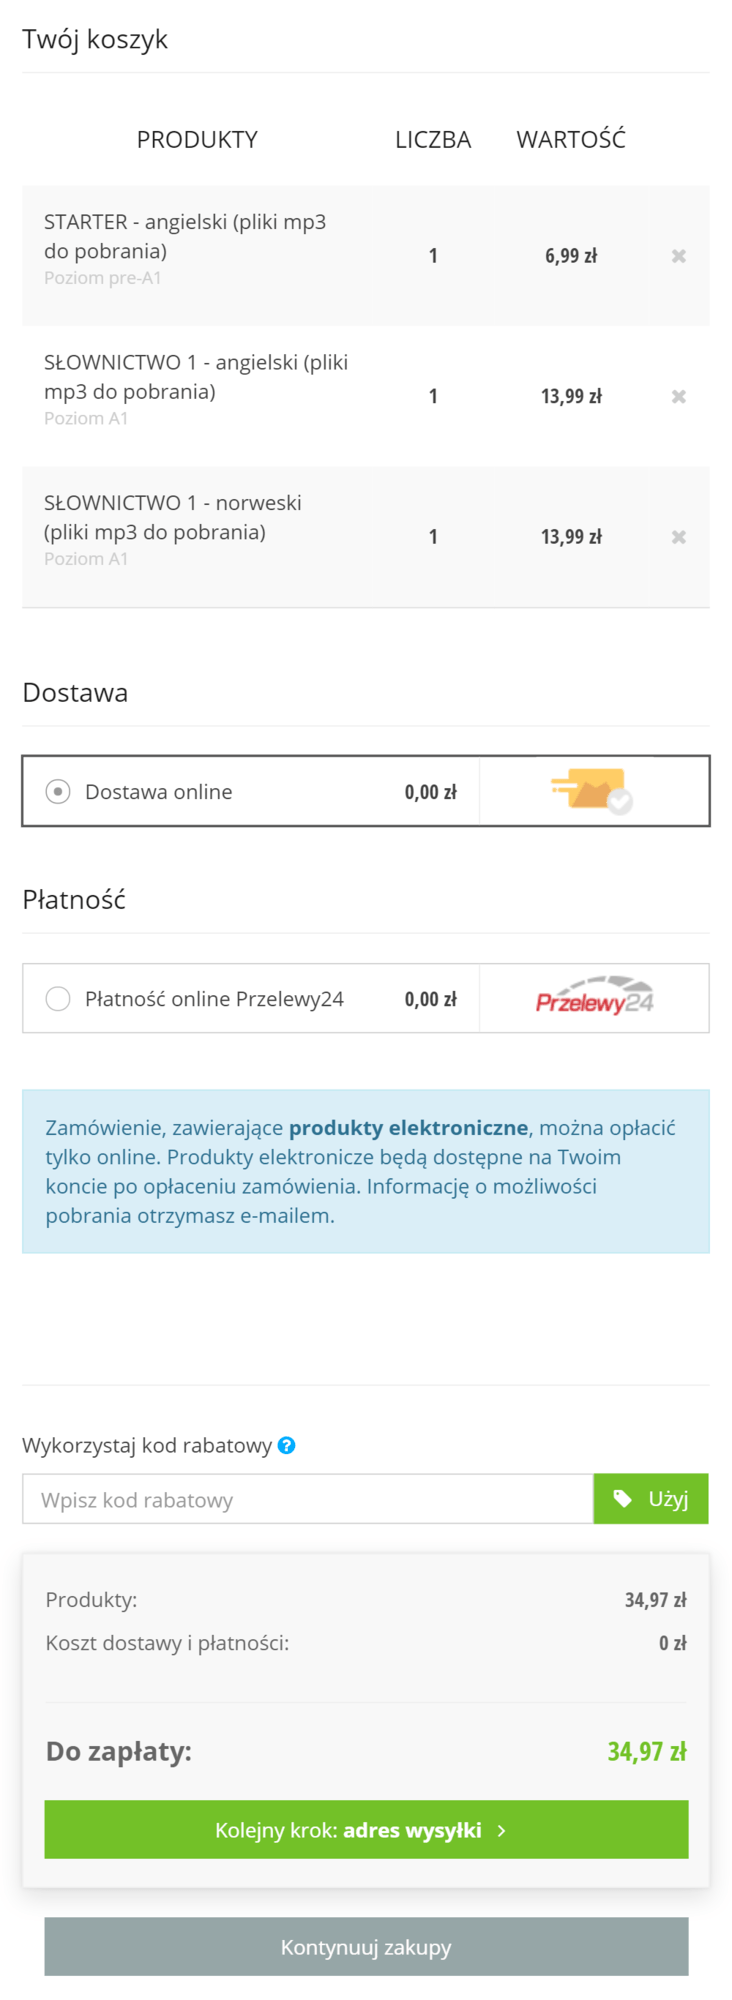Remove STARTER angielski item from cart
The width and height of the screenshot is (732, 2000).
point(679,256)
